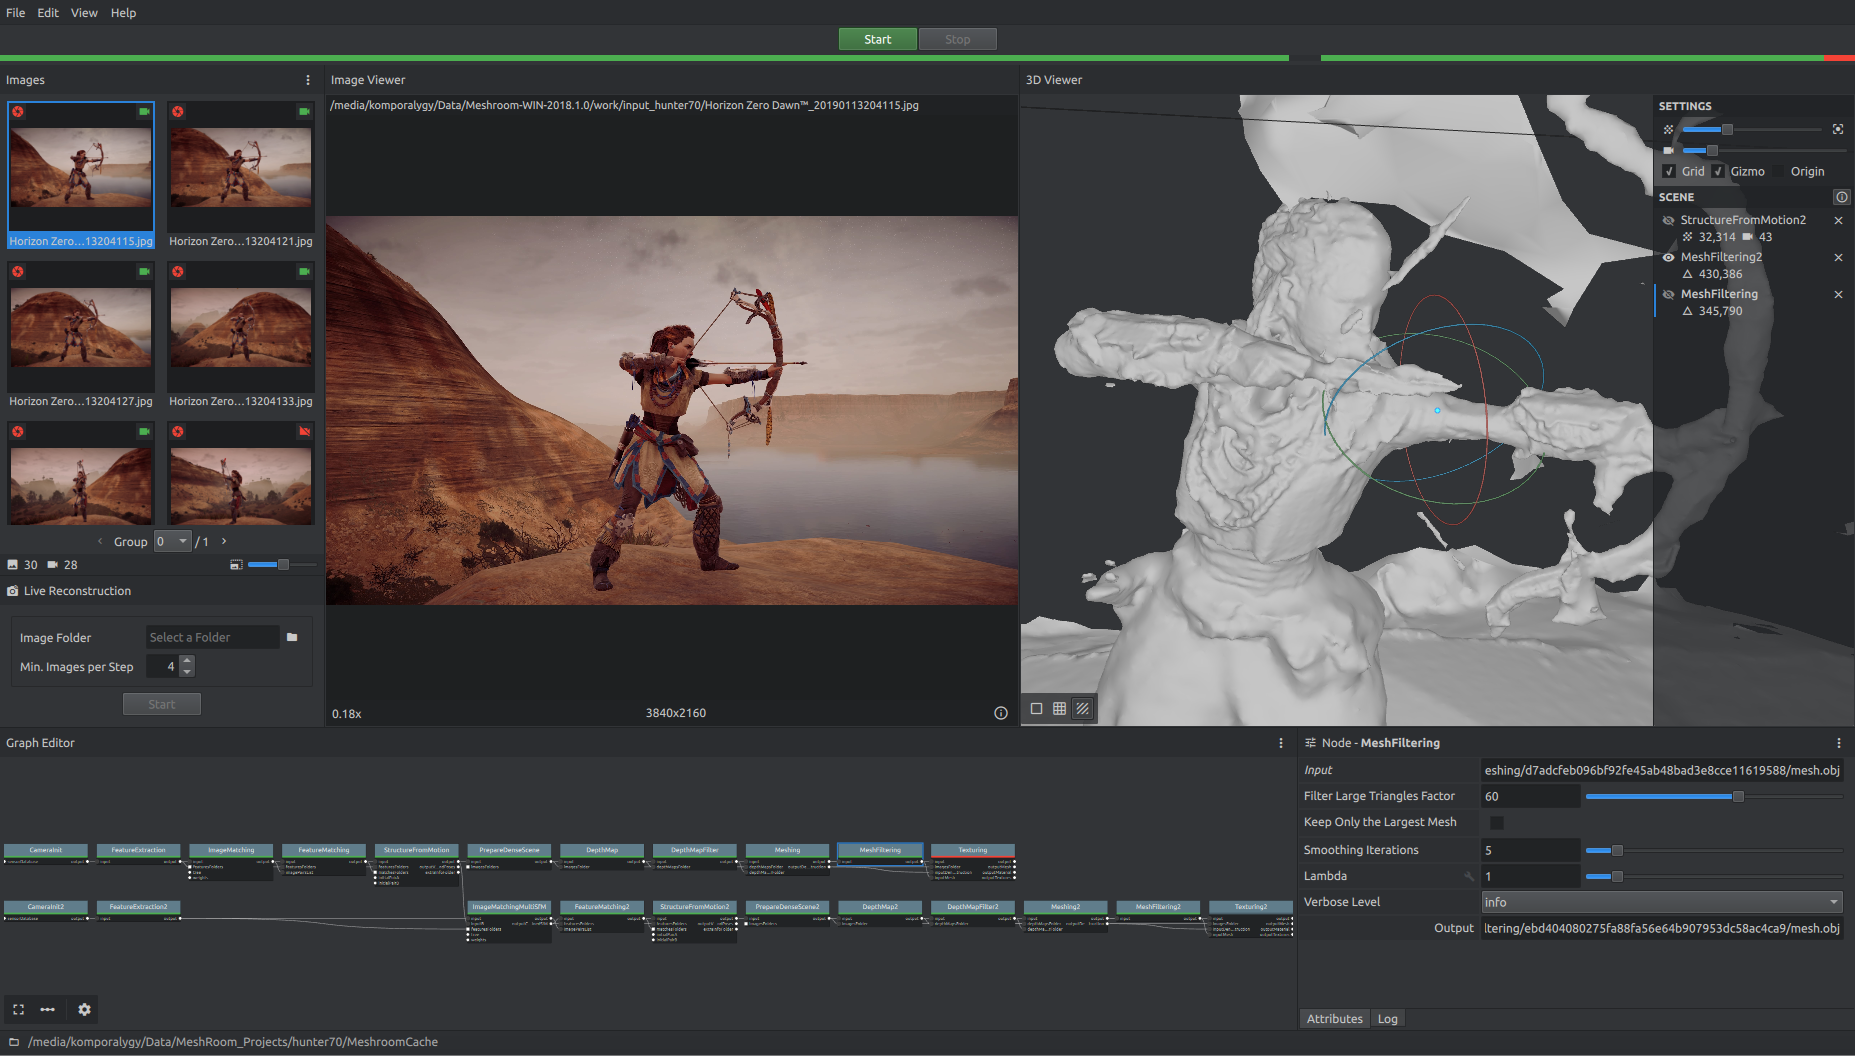Click green camera icon on thumbnail 13204121.jpg
The width and height of the screenshot is (1855, 1056).
[304, 112]
